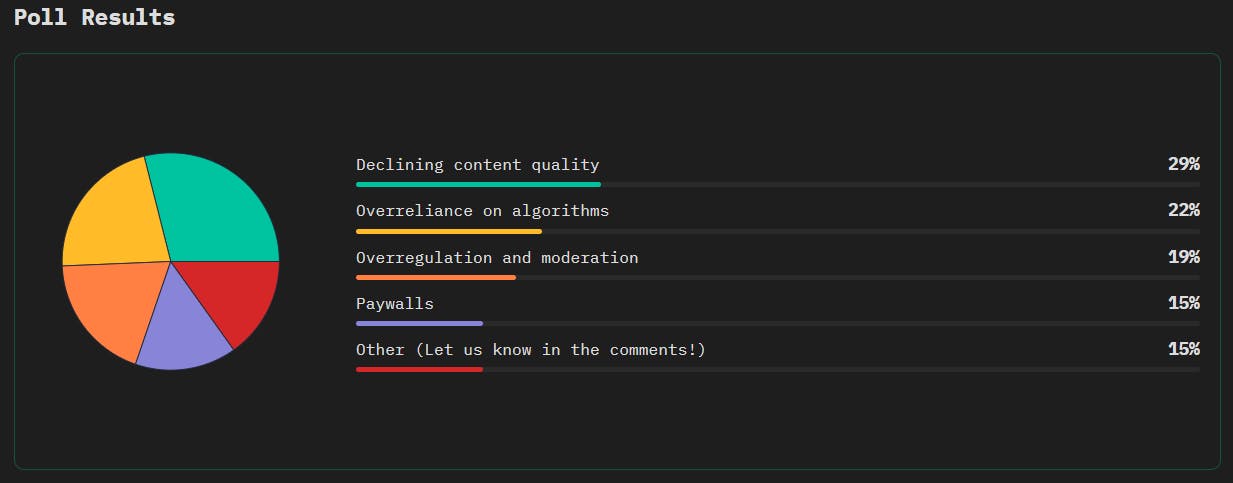Click the purple pie chart slice
The width and height of the screenshot is (1233, 483).
(178, 325)
